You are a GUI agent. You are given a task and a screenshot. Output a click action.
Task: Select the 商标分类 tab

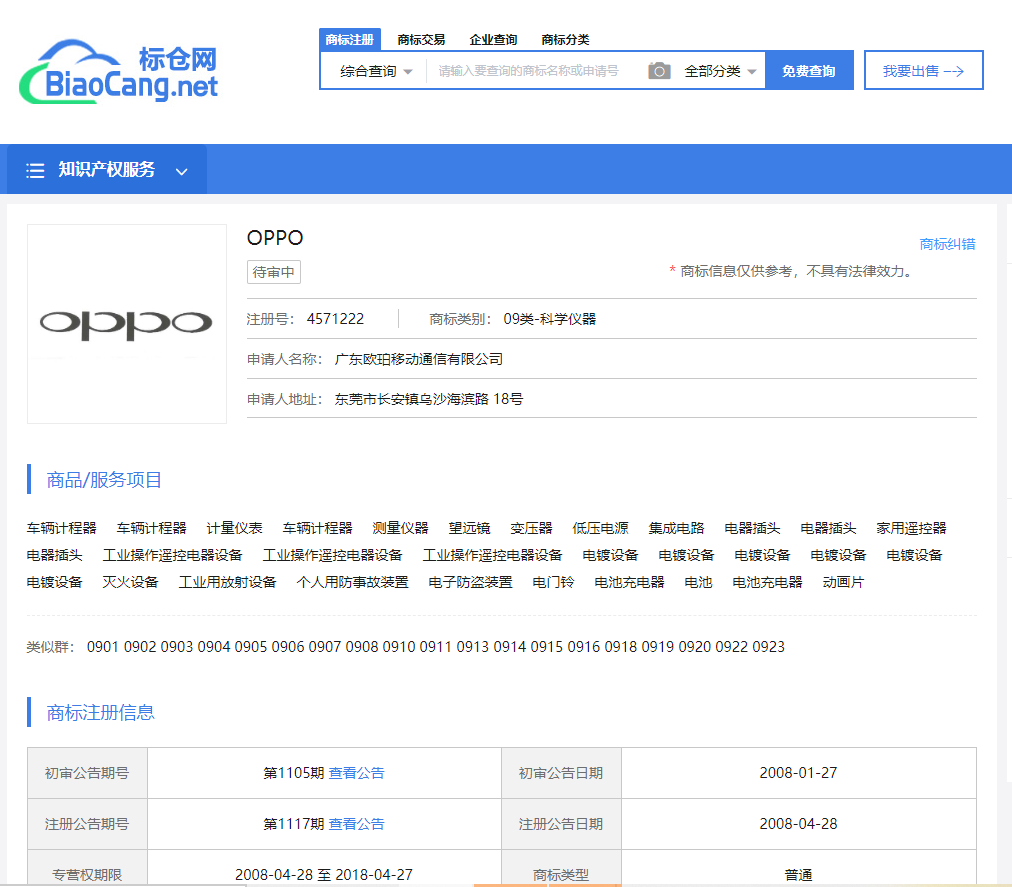click(x=565, y=40)
